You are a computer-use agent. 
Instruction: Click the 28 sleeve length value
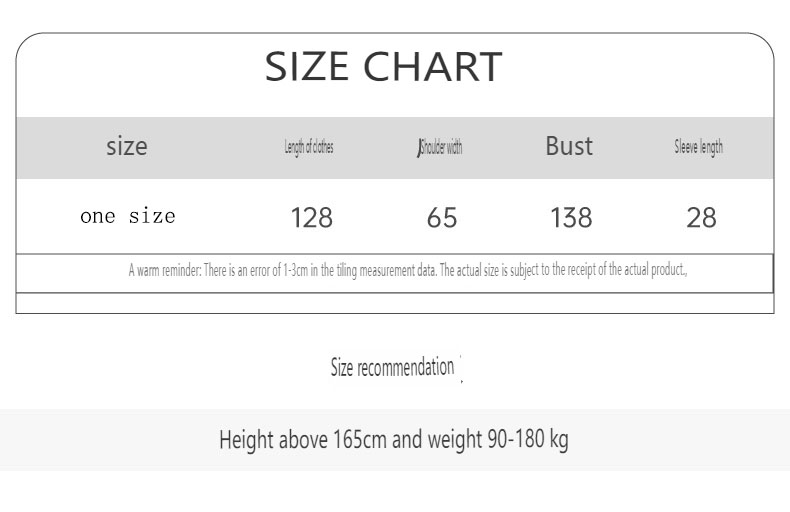click(701, 218)
